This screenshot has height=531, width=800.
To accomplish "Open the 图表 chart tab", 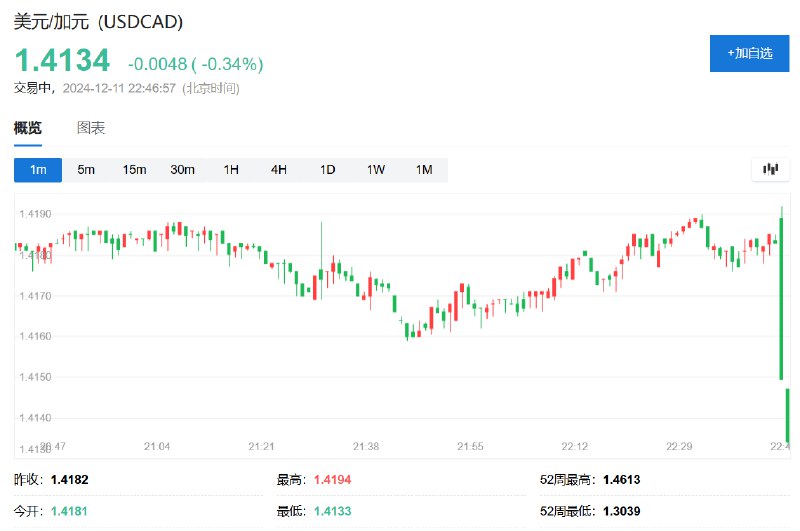I will point(91,128).
